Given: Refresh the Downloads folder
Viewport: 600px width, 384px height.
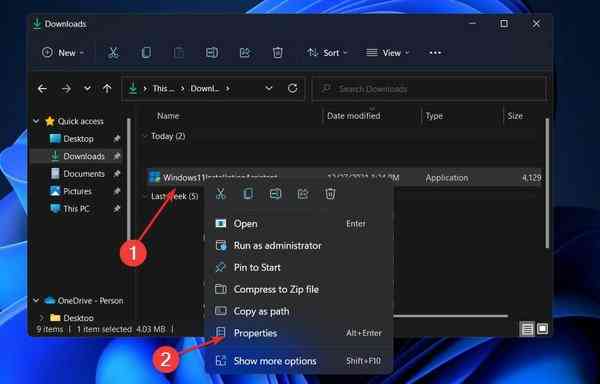Looking at the screenshot, I should click(x=292, y=89).
